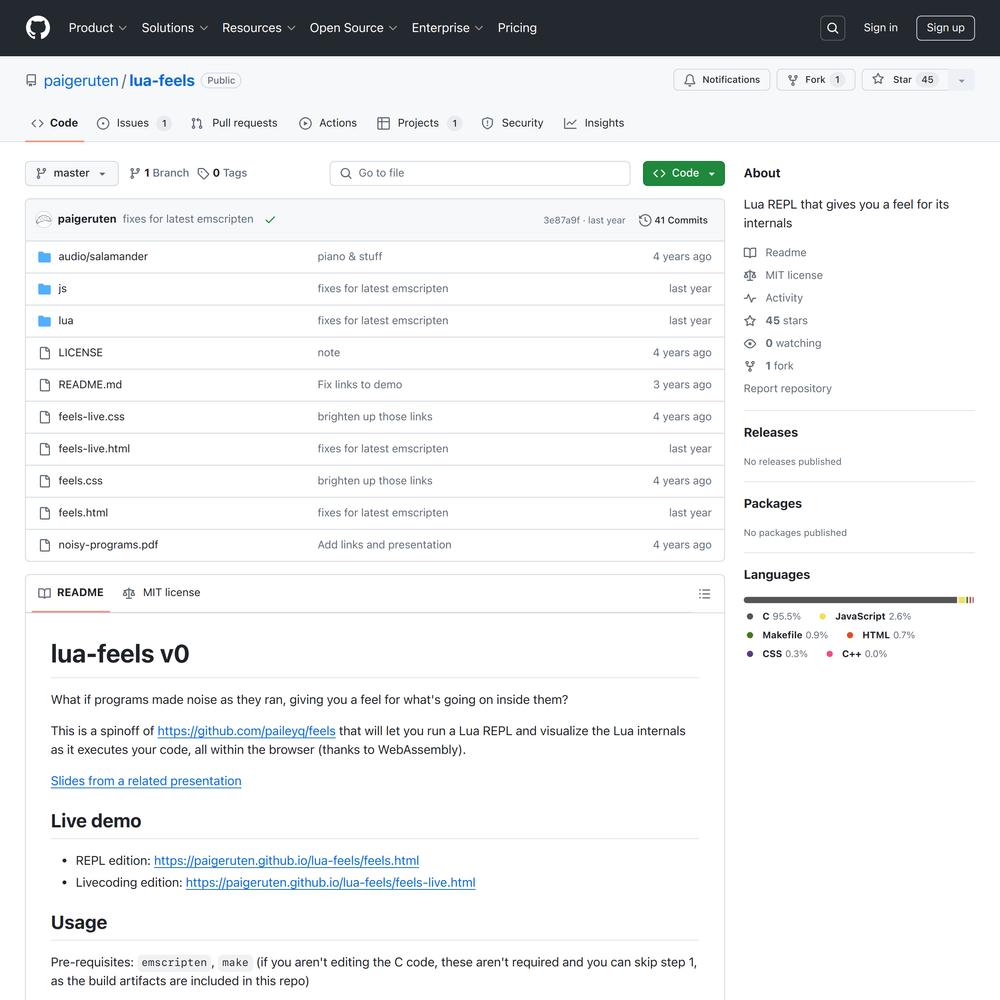Open the feels.html file
This screenshot has height=1000, width=1000.
(x=83, y=513)
